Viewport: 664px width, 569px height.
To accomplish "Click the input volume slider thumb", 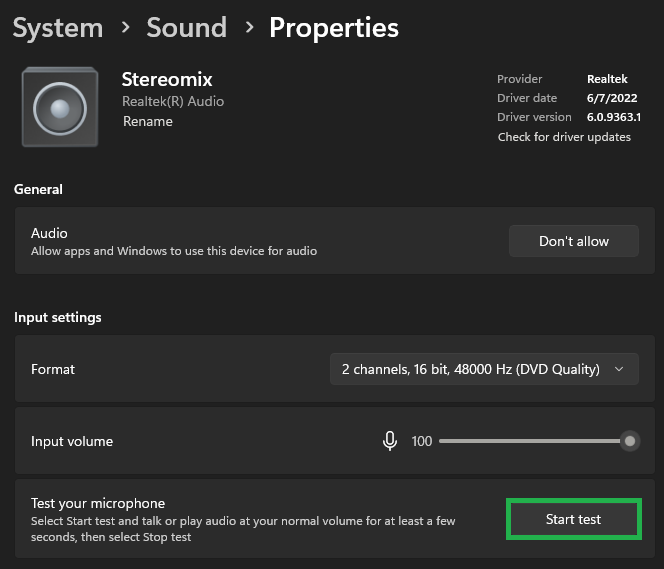I will 629,441.
